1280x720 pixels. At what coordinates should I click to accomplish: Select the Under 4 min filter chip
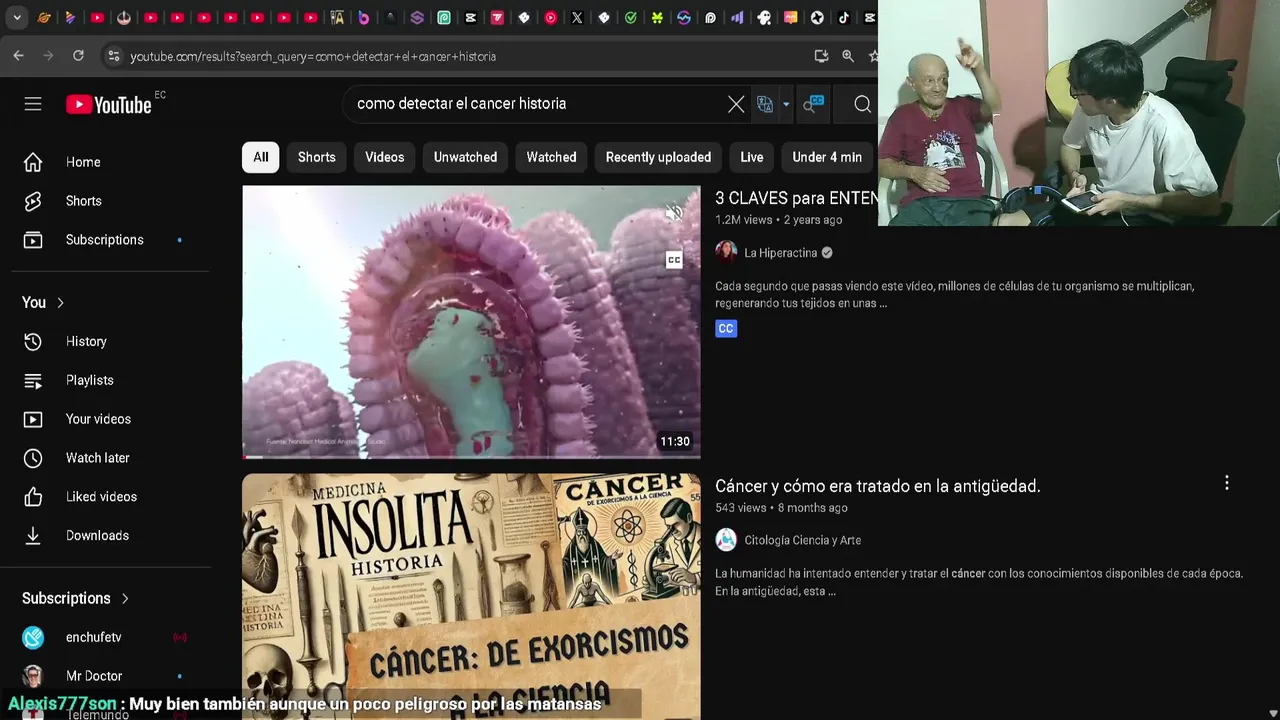(827, 157)
